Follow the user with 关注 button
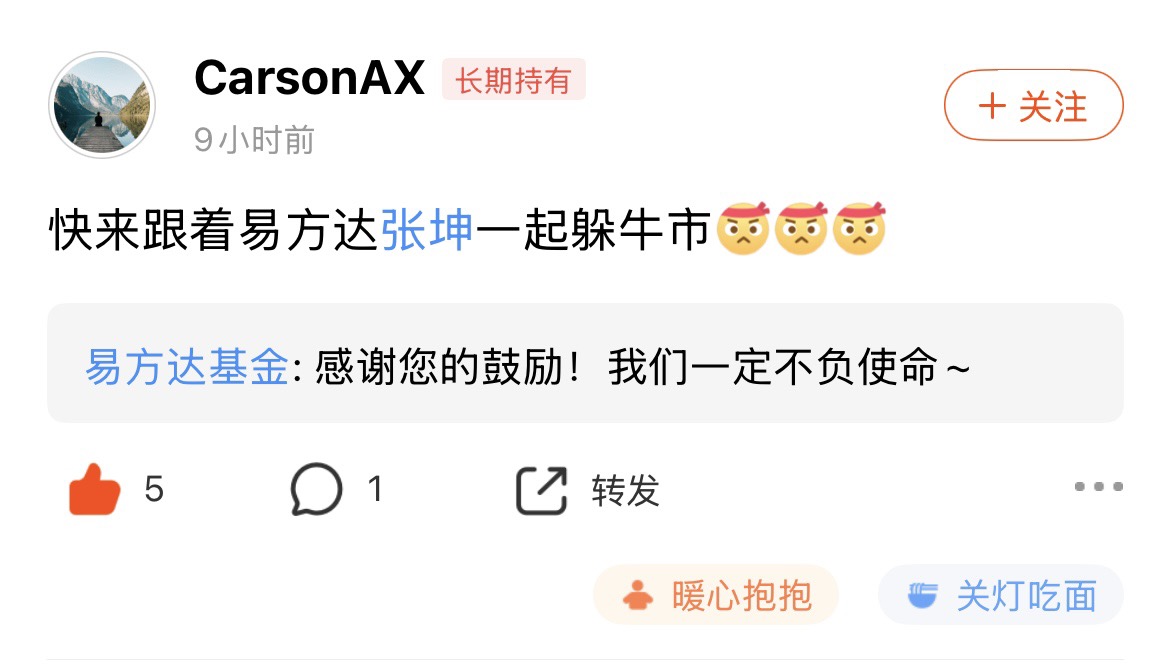The width and height of the screenshot is (1170, 672). pos(1033,105)
